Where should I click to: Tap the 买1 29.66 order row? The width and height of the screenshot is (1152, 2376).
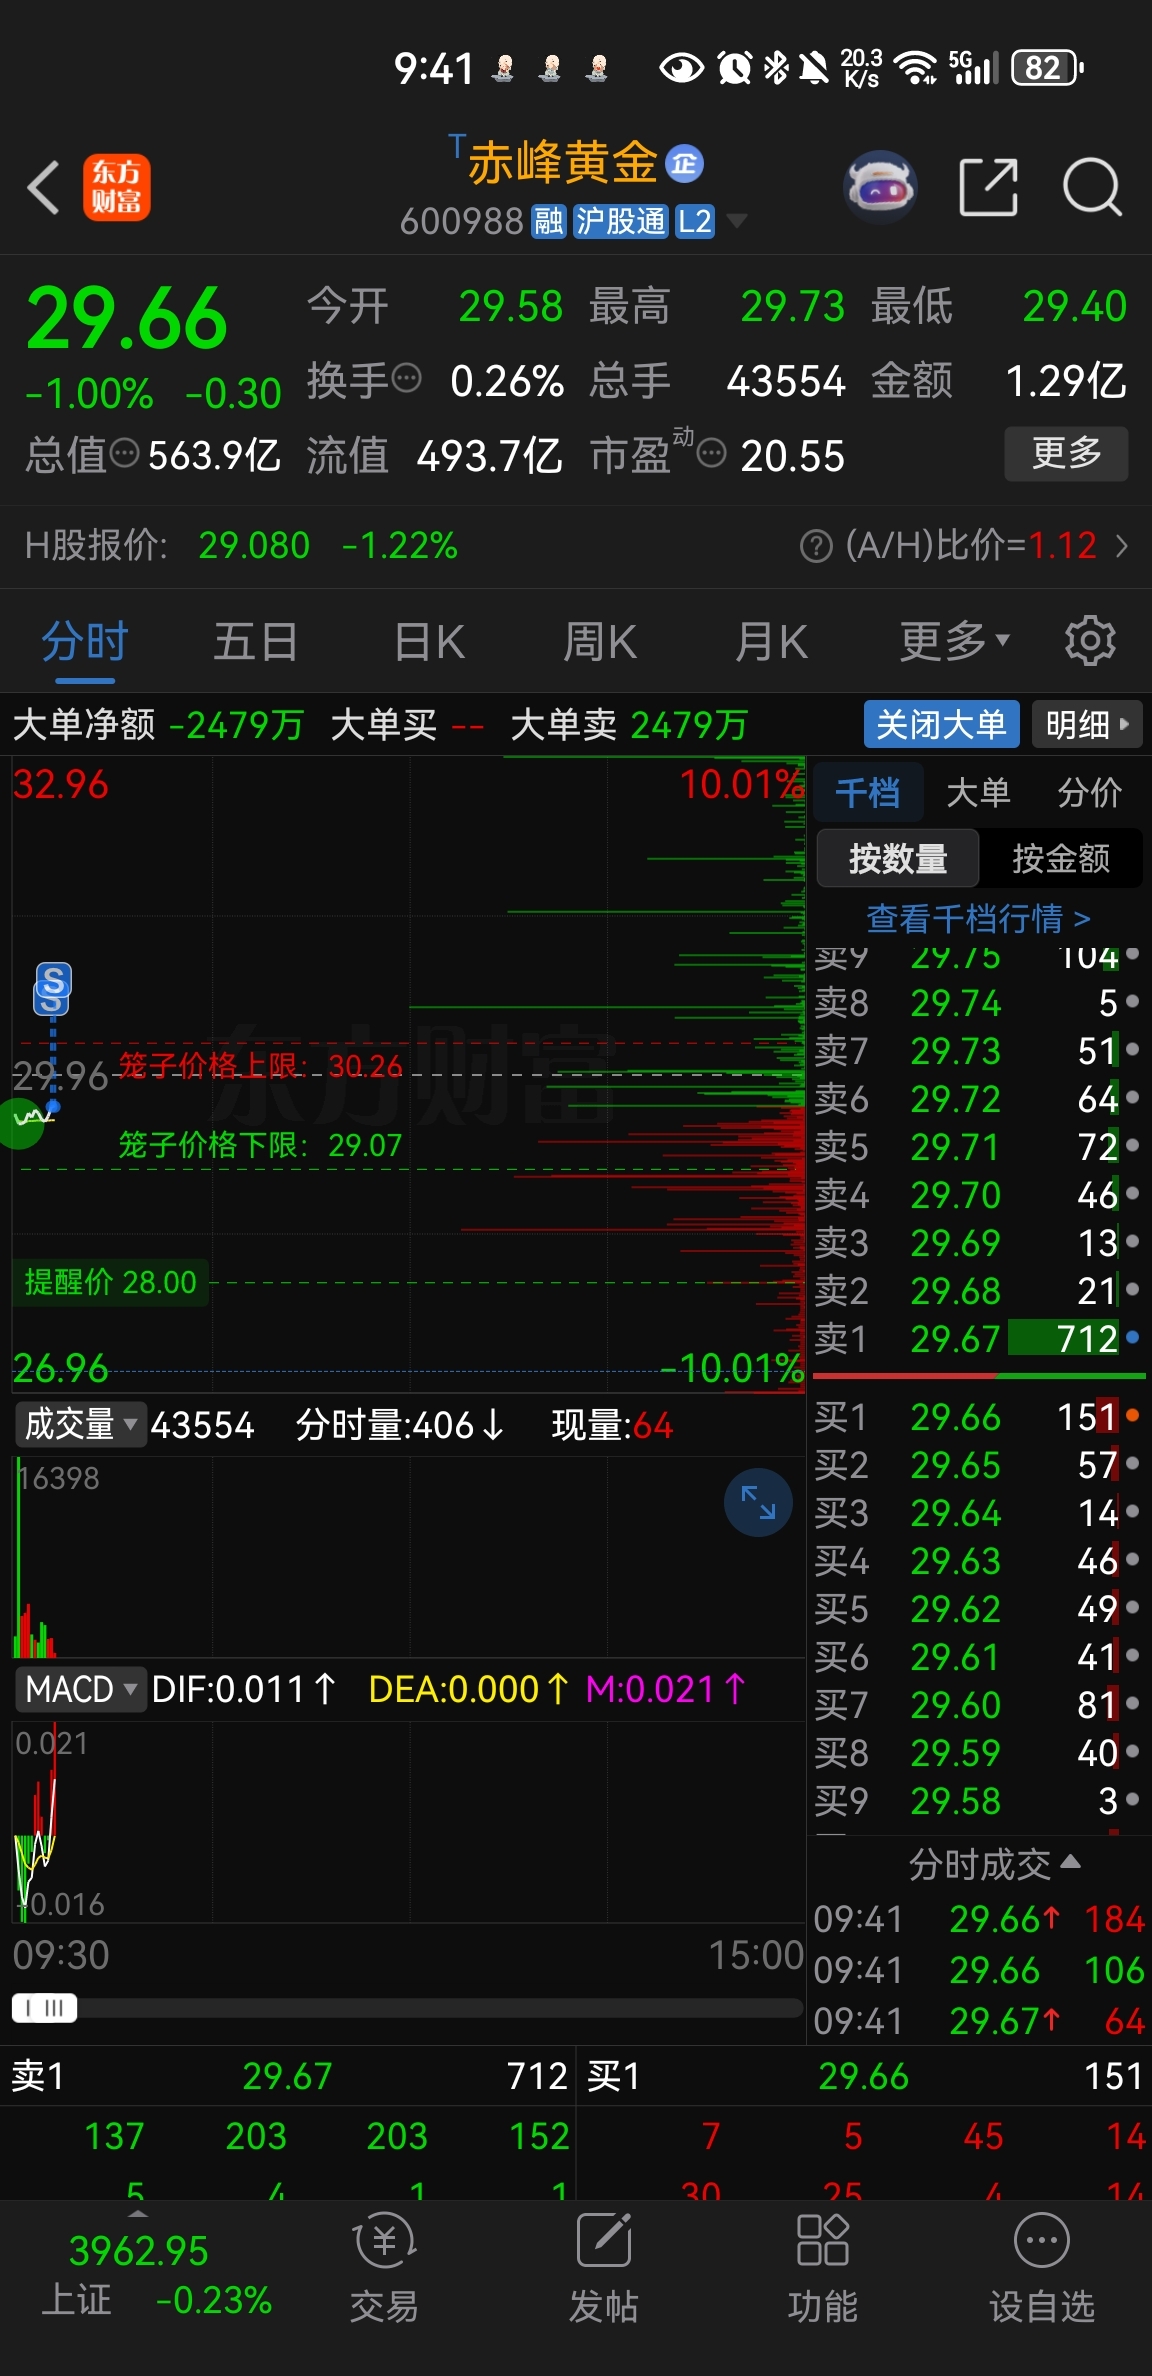(977, 1416)
